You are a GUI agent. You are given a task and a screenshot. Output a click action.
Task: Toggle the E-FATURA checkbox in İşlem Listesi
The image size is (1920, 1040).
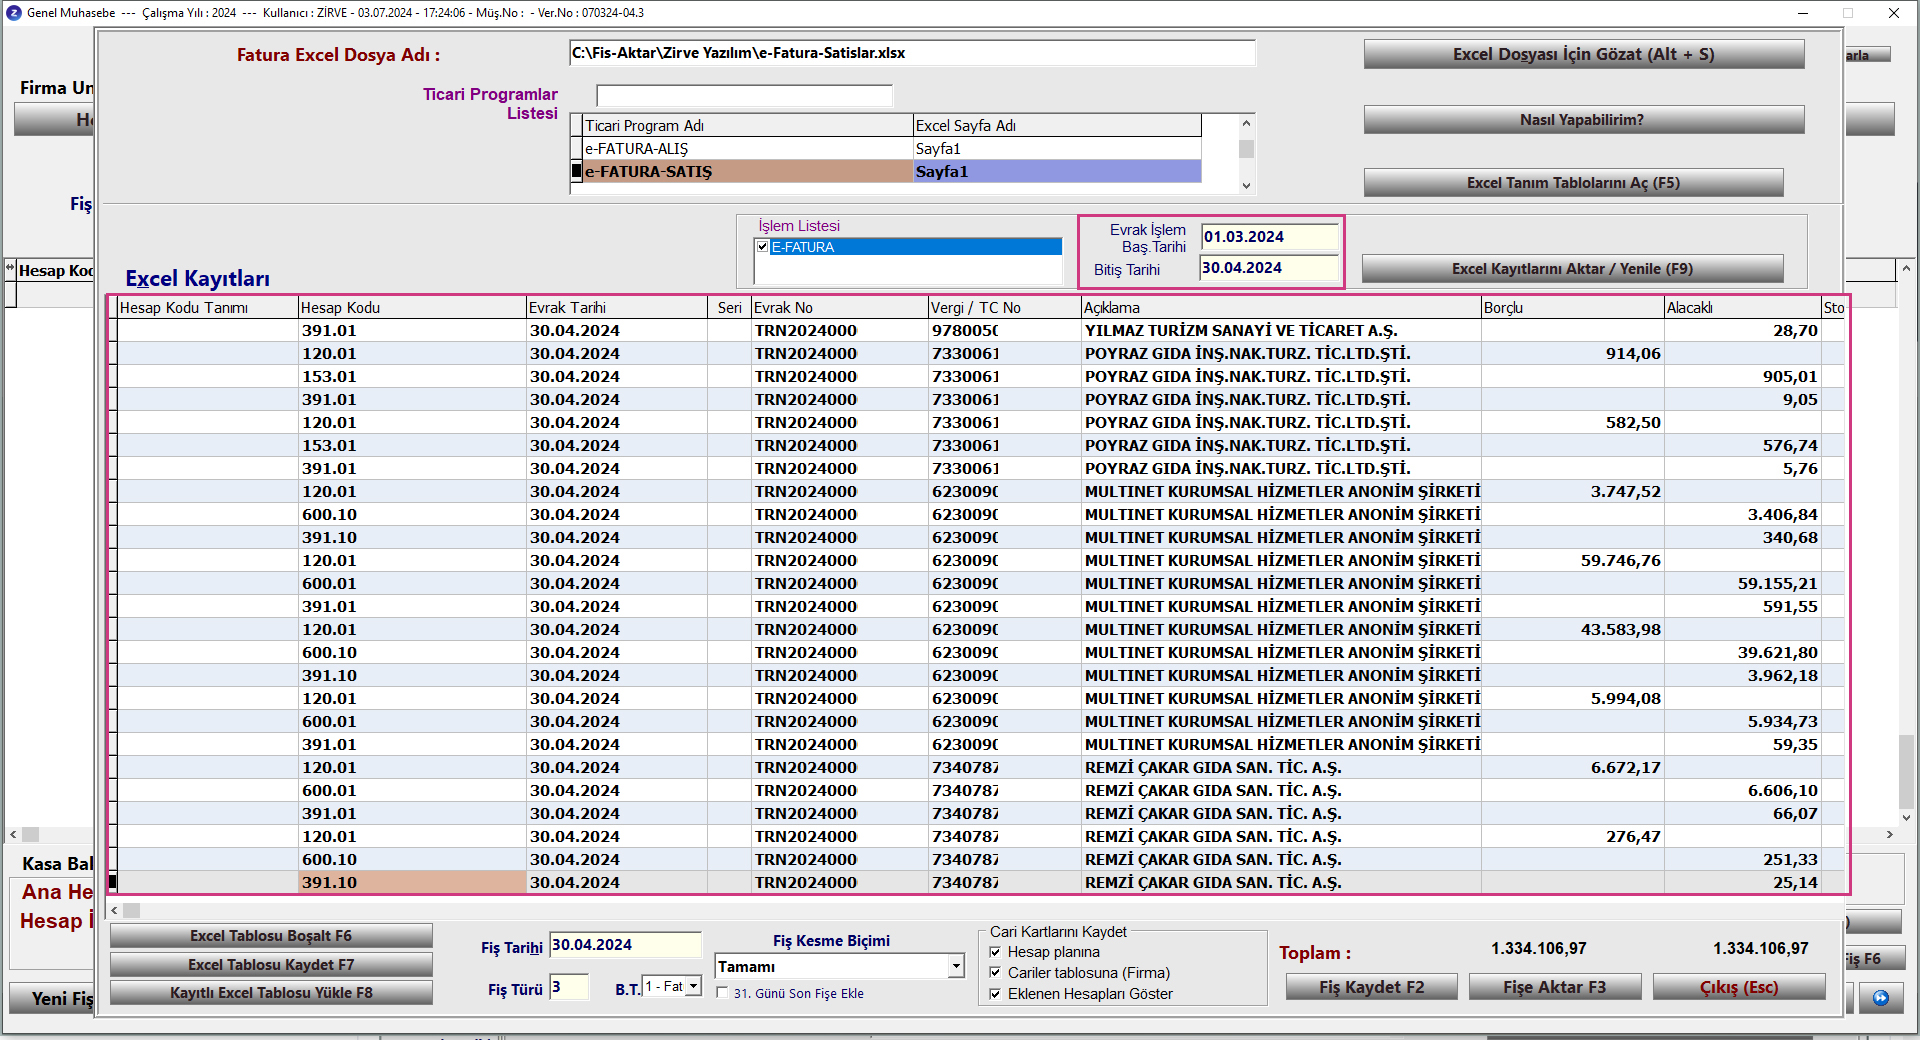pos(763,247)
